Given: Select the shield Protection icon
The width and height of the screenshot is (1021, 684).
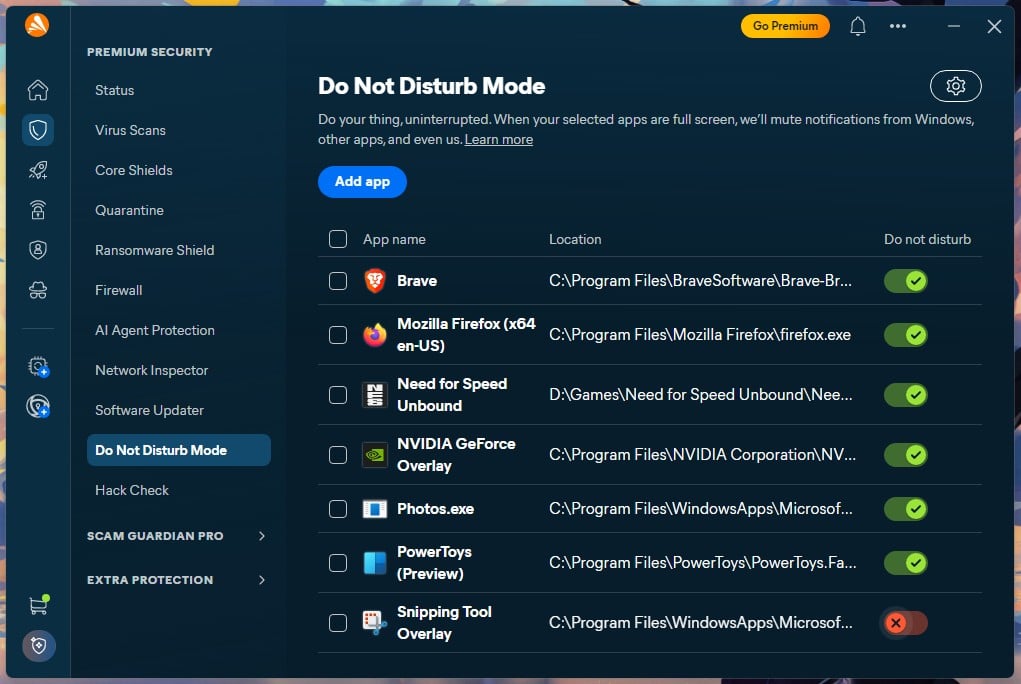Looking at the screenshot, I should point(38,130).
